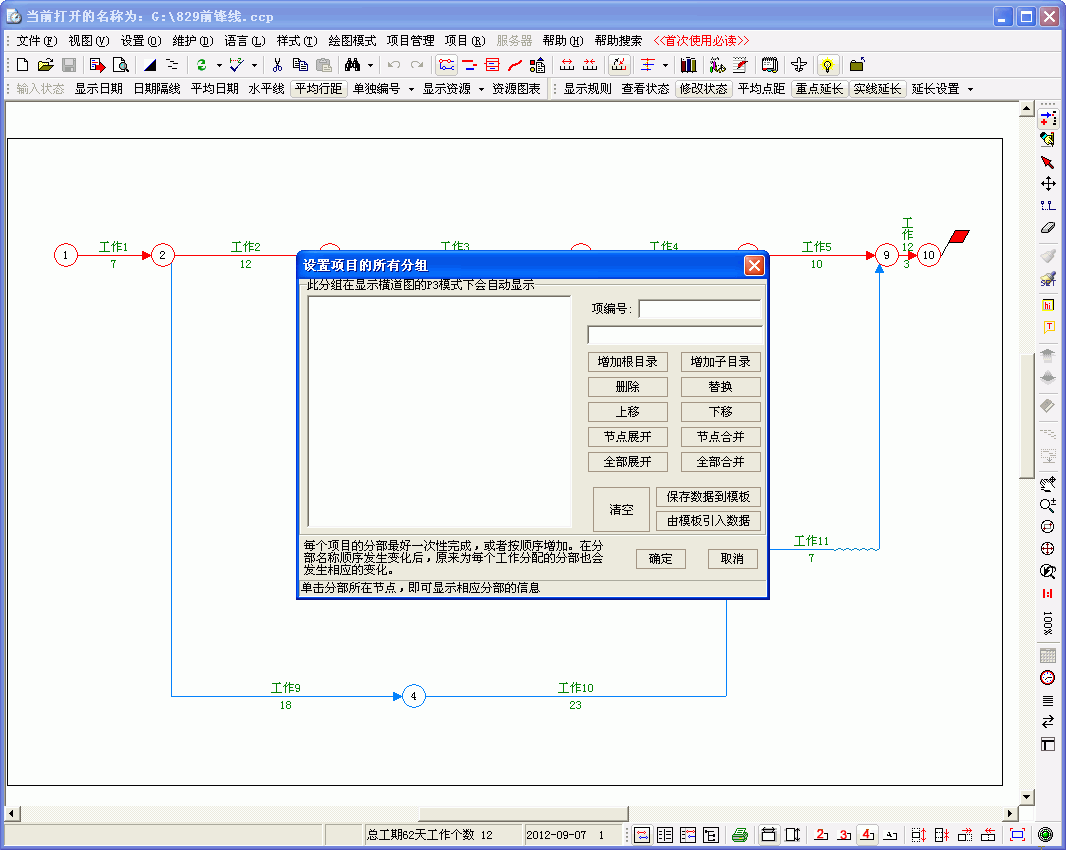Click the red number 2 status icon
The width and height of the screenshot is (1066, 850).
pos(821,835)
